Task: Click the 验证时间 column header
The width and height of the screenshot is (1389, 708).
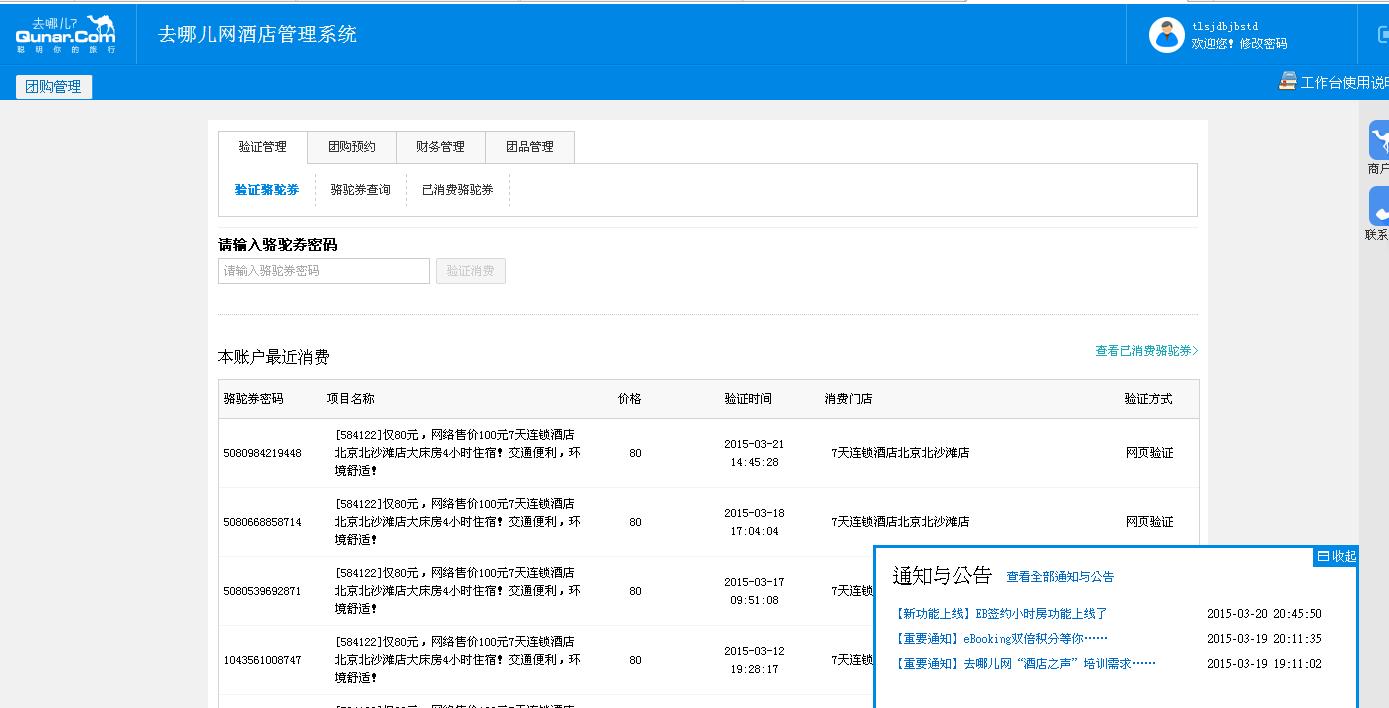Action: [x=748, y=399]
